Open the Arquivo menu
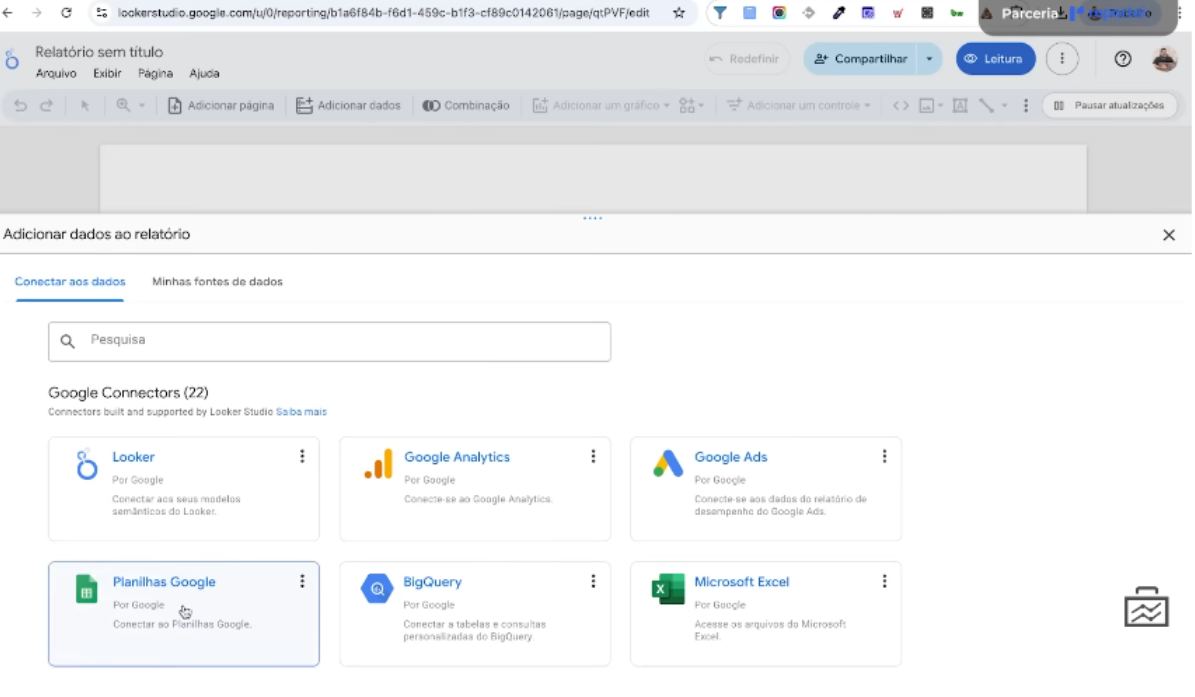 point(56,74)
